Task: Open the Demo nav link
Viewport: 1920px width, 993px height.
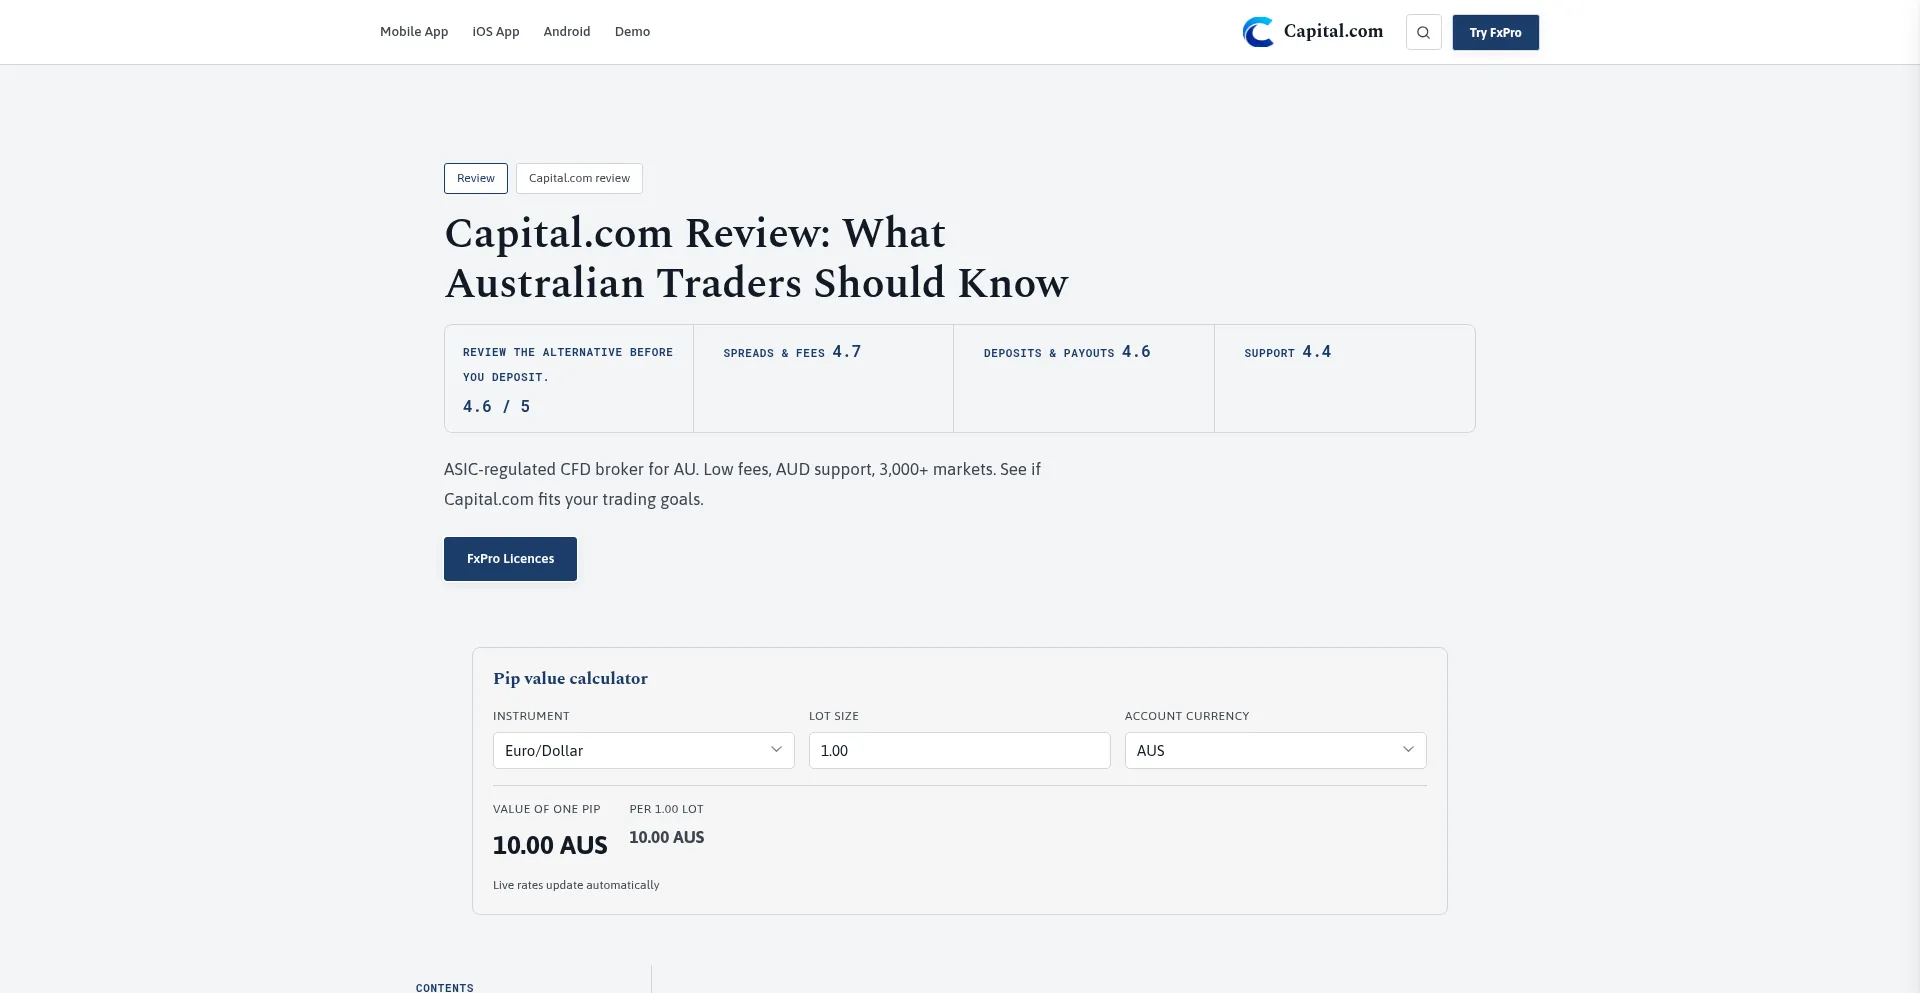Action: pyautogui.click(x=632, y=32)
